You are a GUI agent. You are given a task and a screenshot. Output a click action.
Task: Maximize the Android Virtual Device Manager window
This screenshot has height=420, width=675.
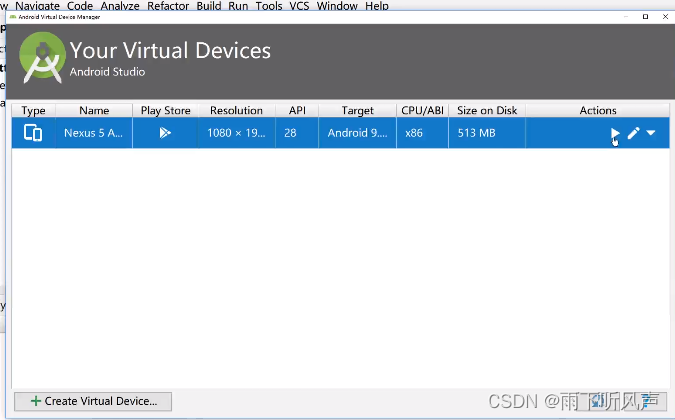tap(645, 17)
